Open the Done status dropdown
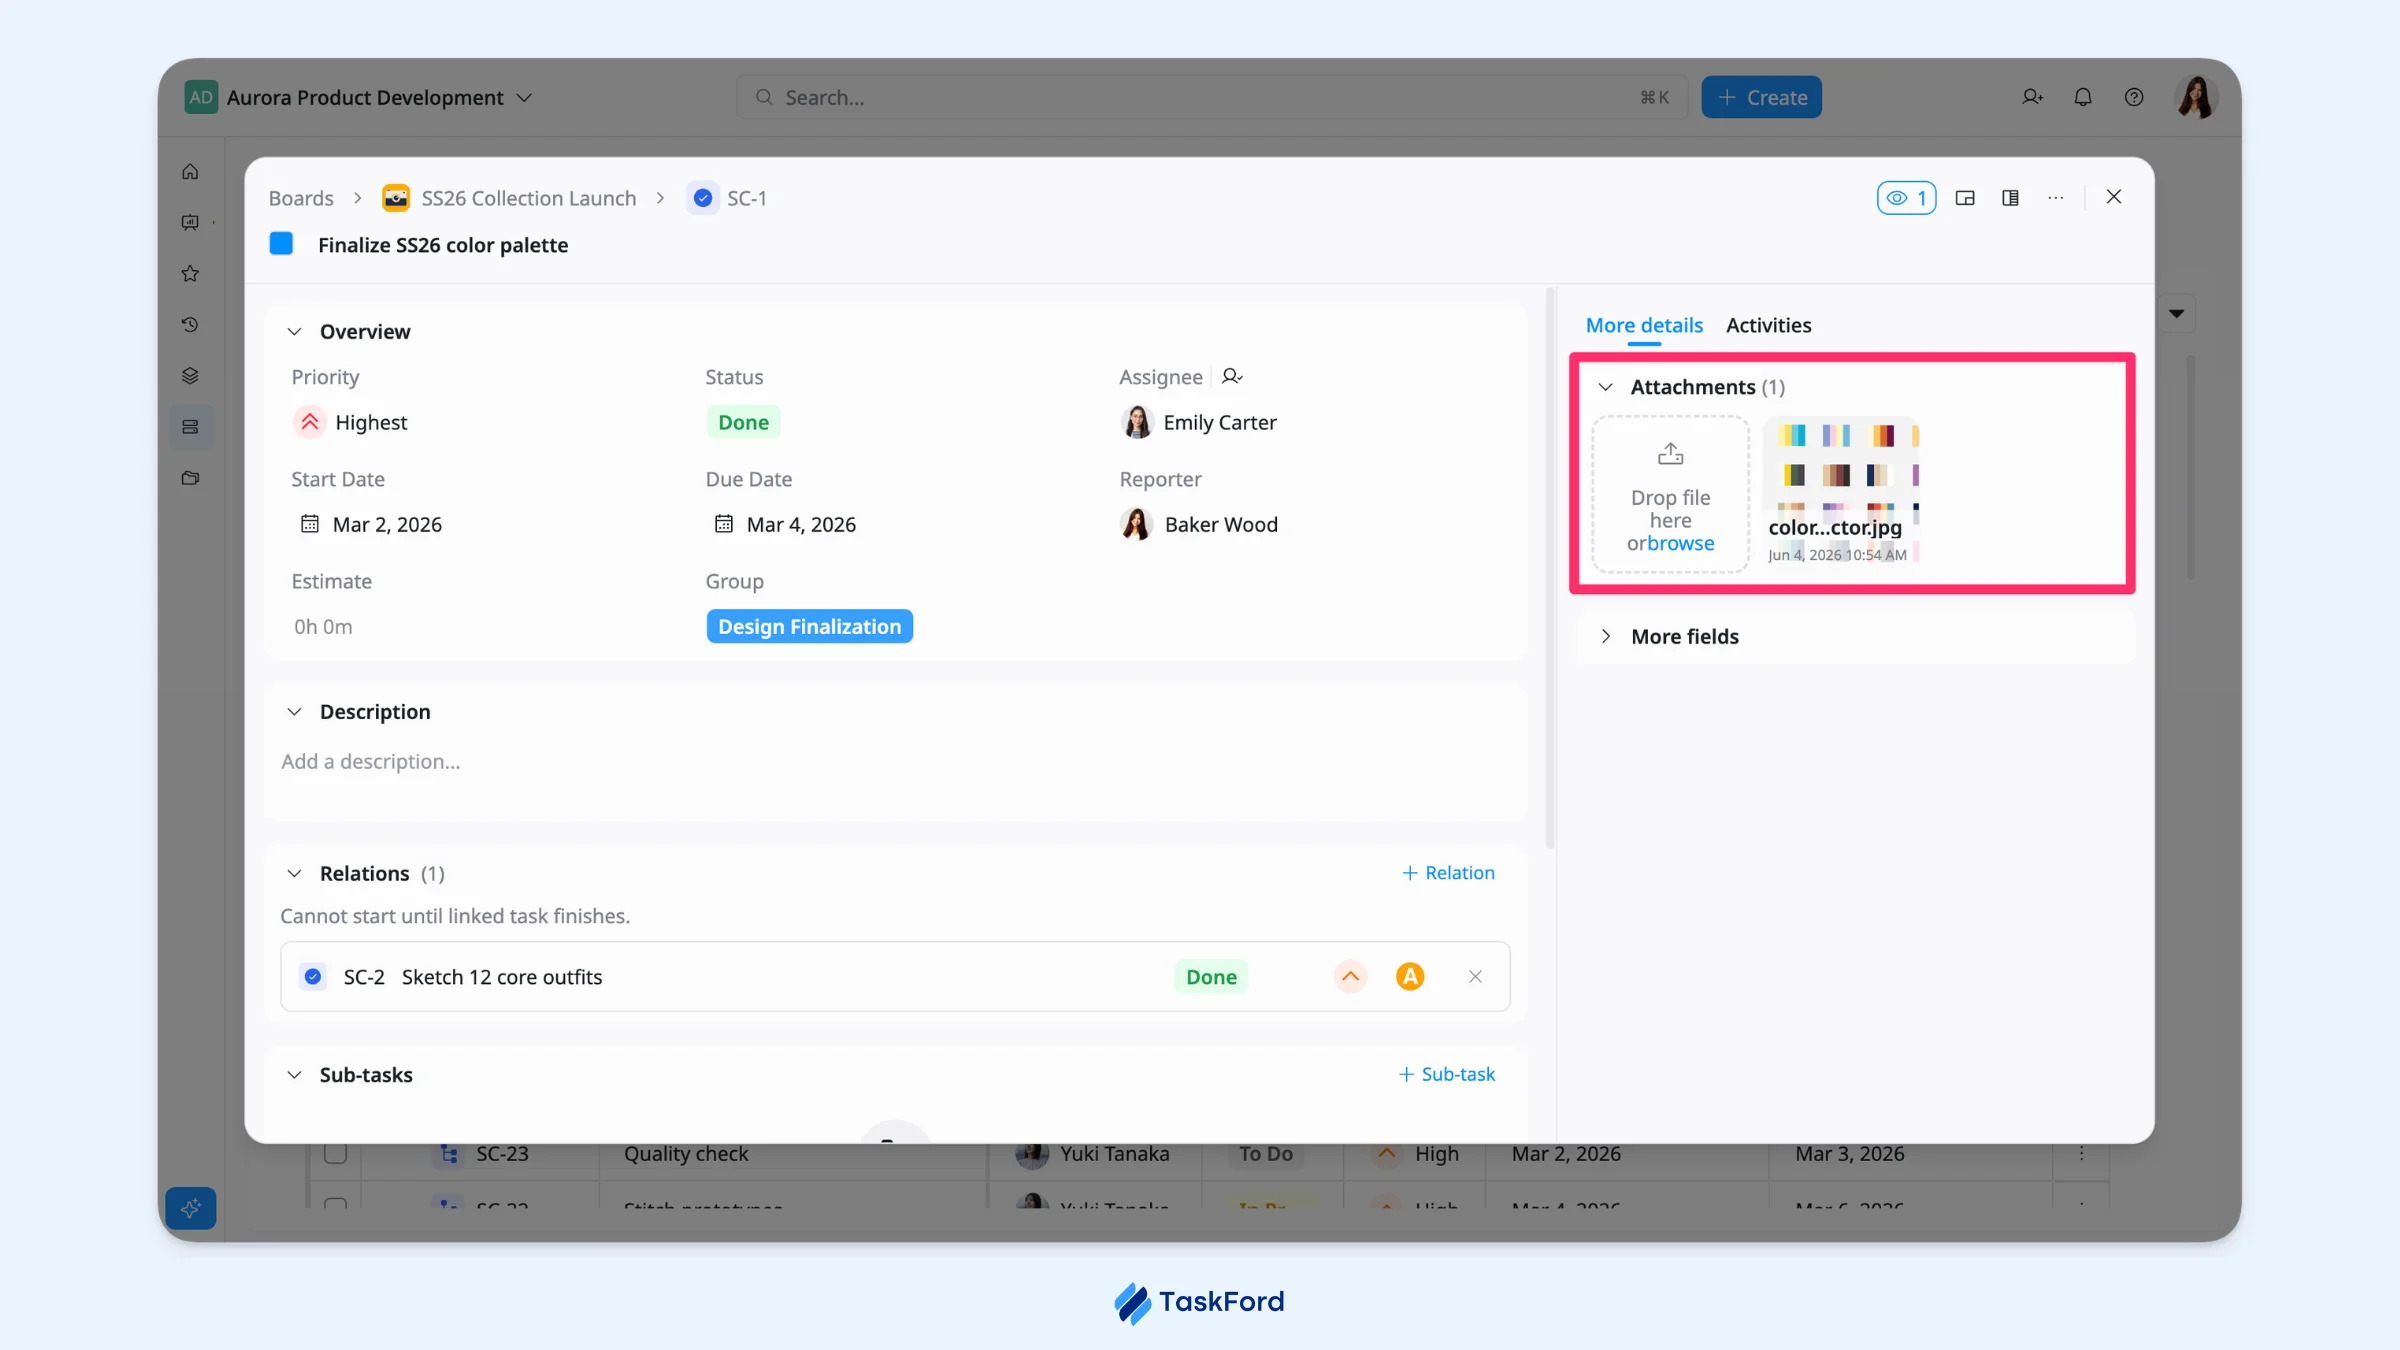 pyautogui.click(x=743, y=422)
